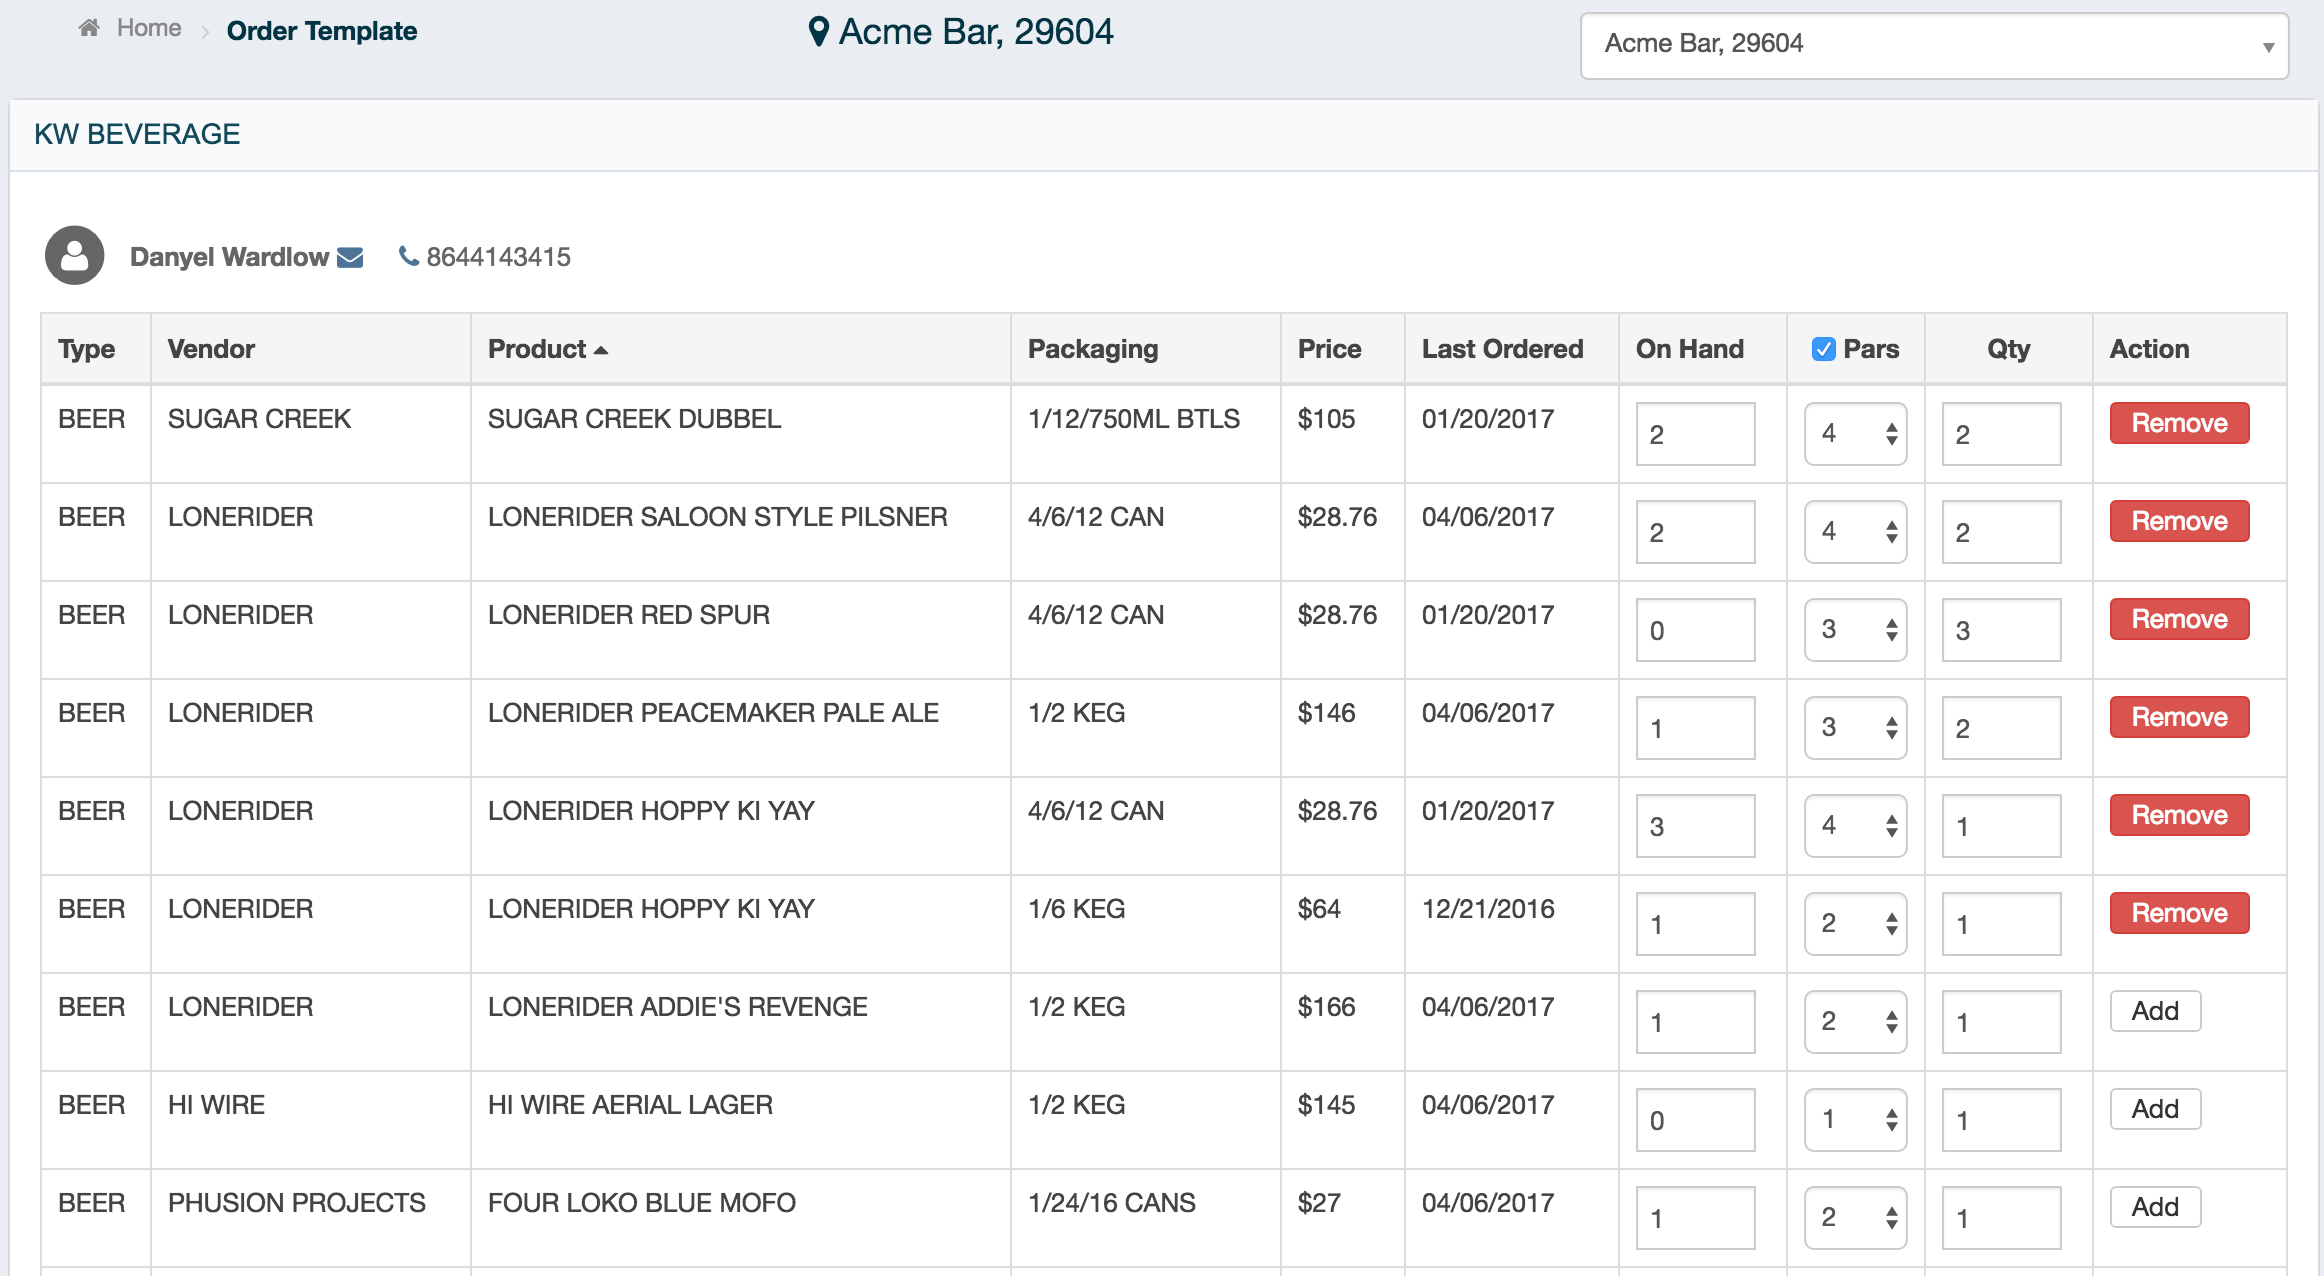The image size is (2324, 1276).
Task: Open Pars selector for Hoppy Ki Yay 4/6/12 CAN
Action: point(1855,826)
